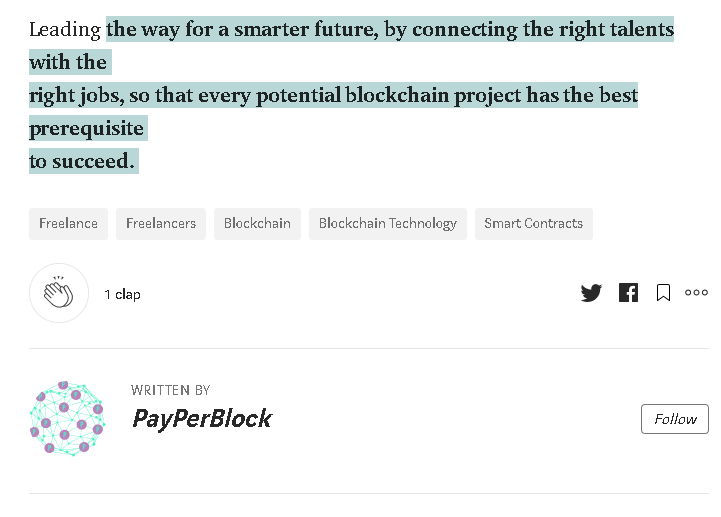This screenshot has width=721, height=517.
Task: Open the three-dot more options menu
Action: point(696,293)
